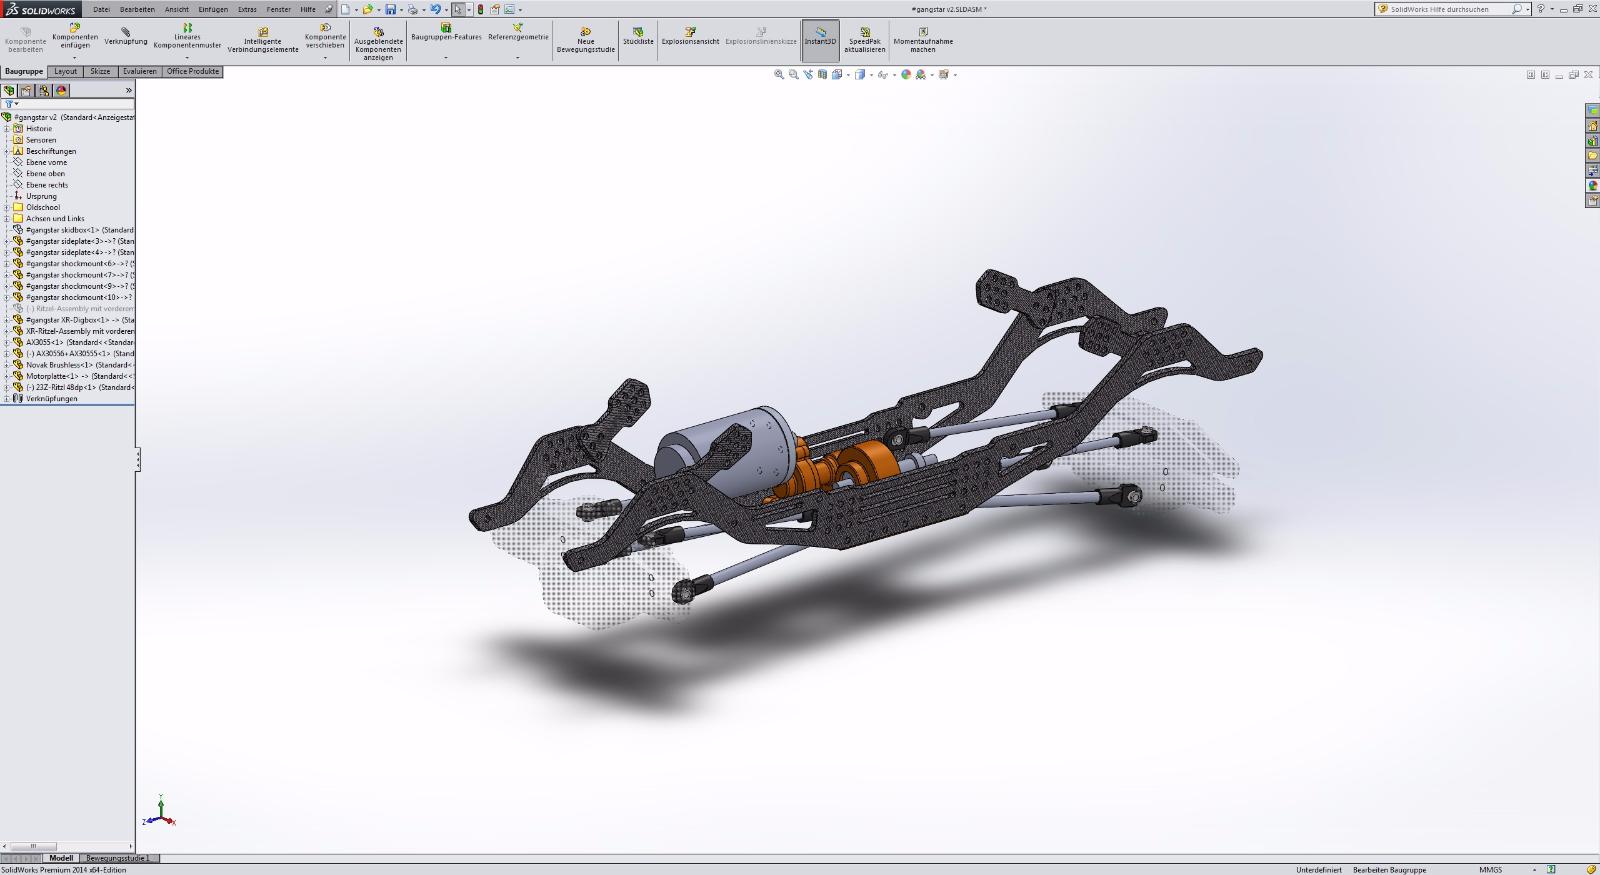
Task: Open the Ansicht menu
Action: [177, 9]
